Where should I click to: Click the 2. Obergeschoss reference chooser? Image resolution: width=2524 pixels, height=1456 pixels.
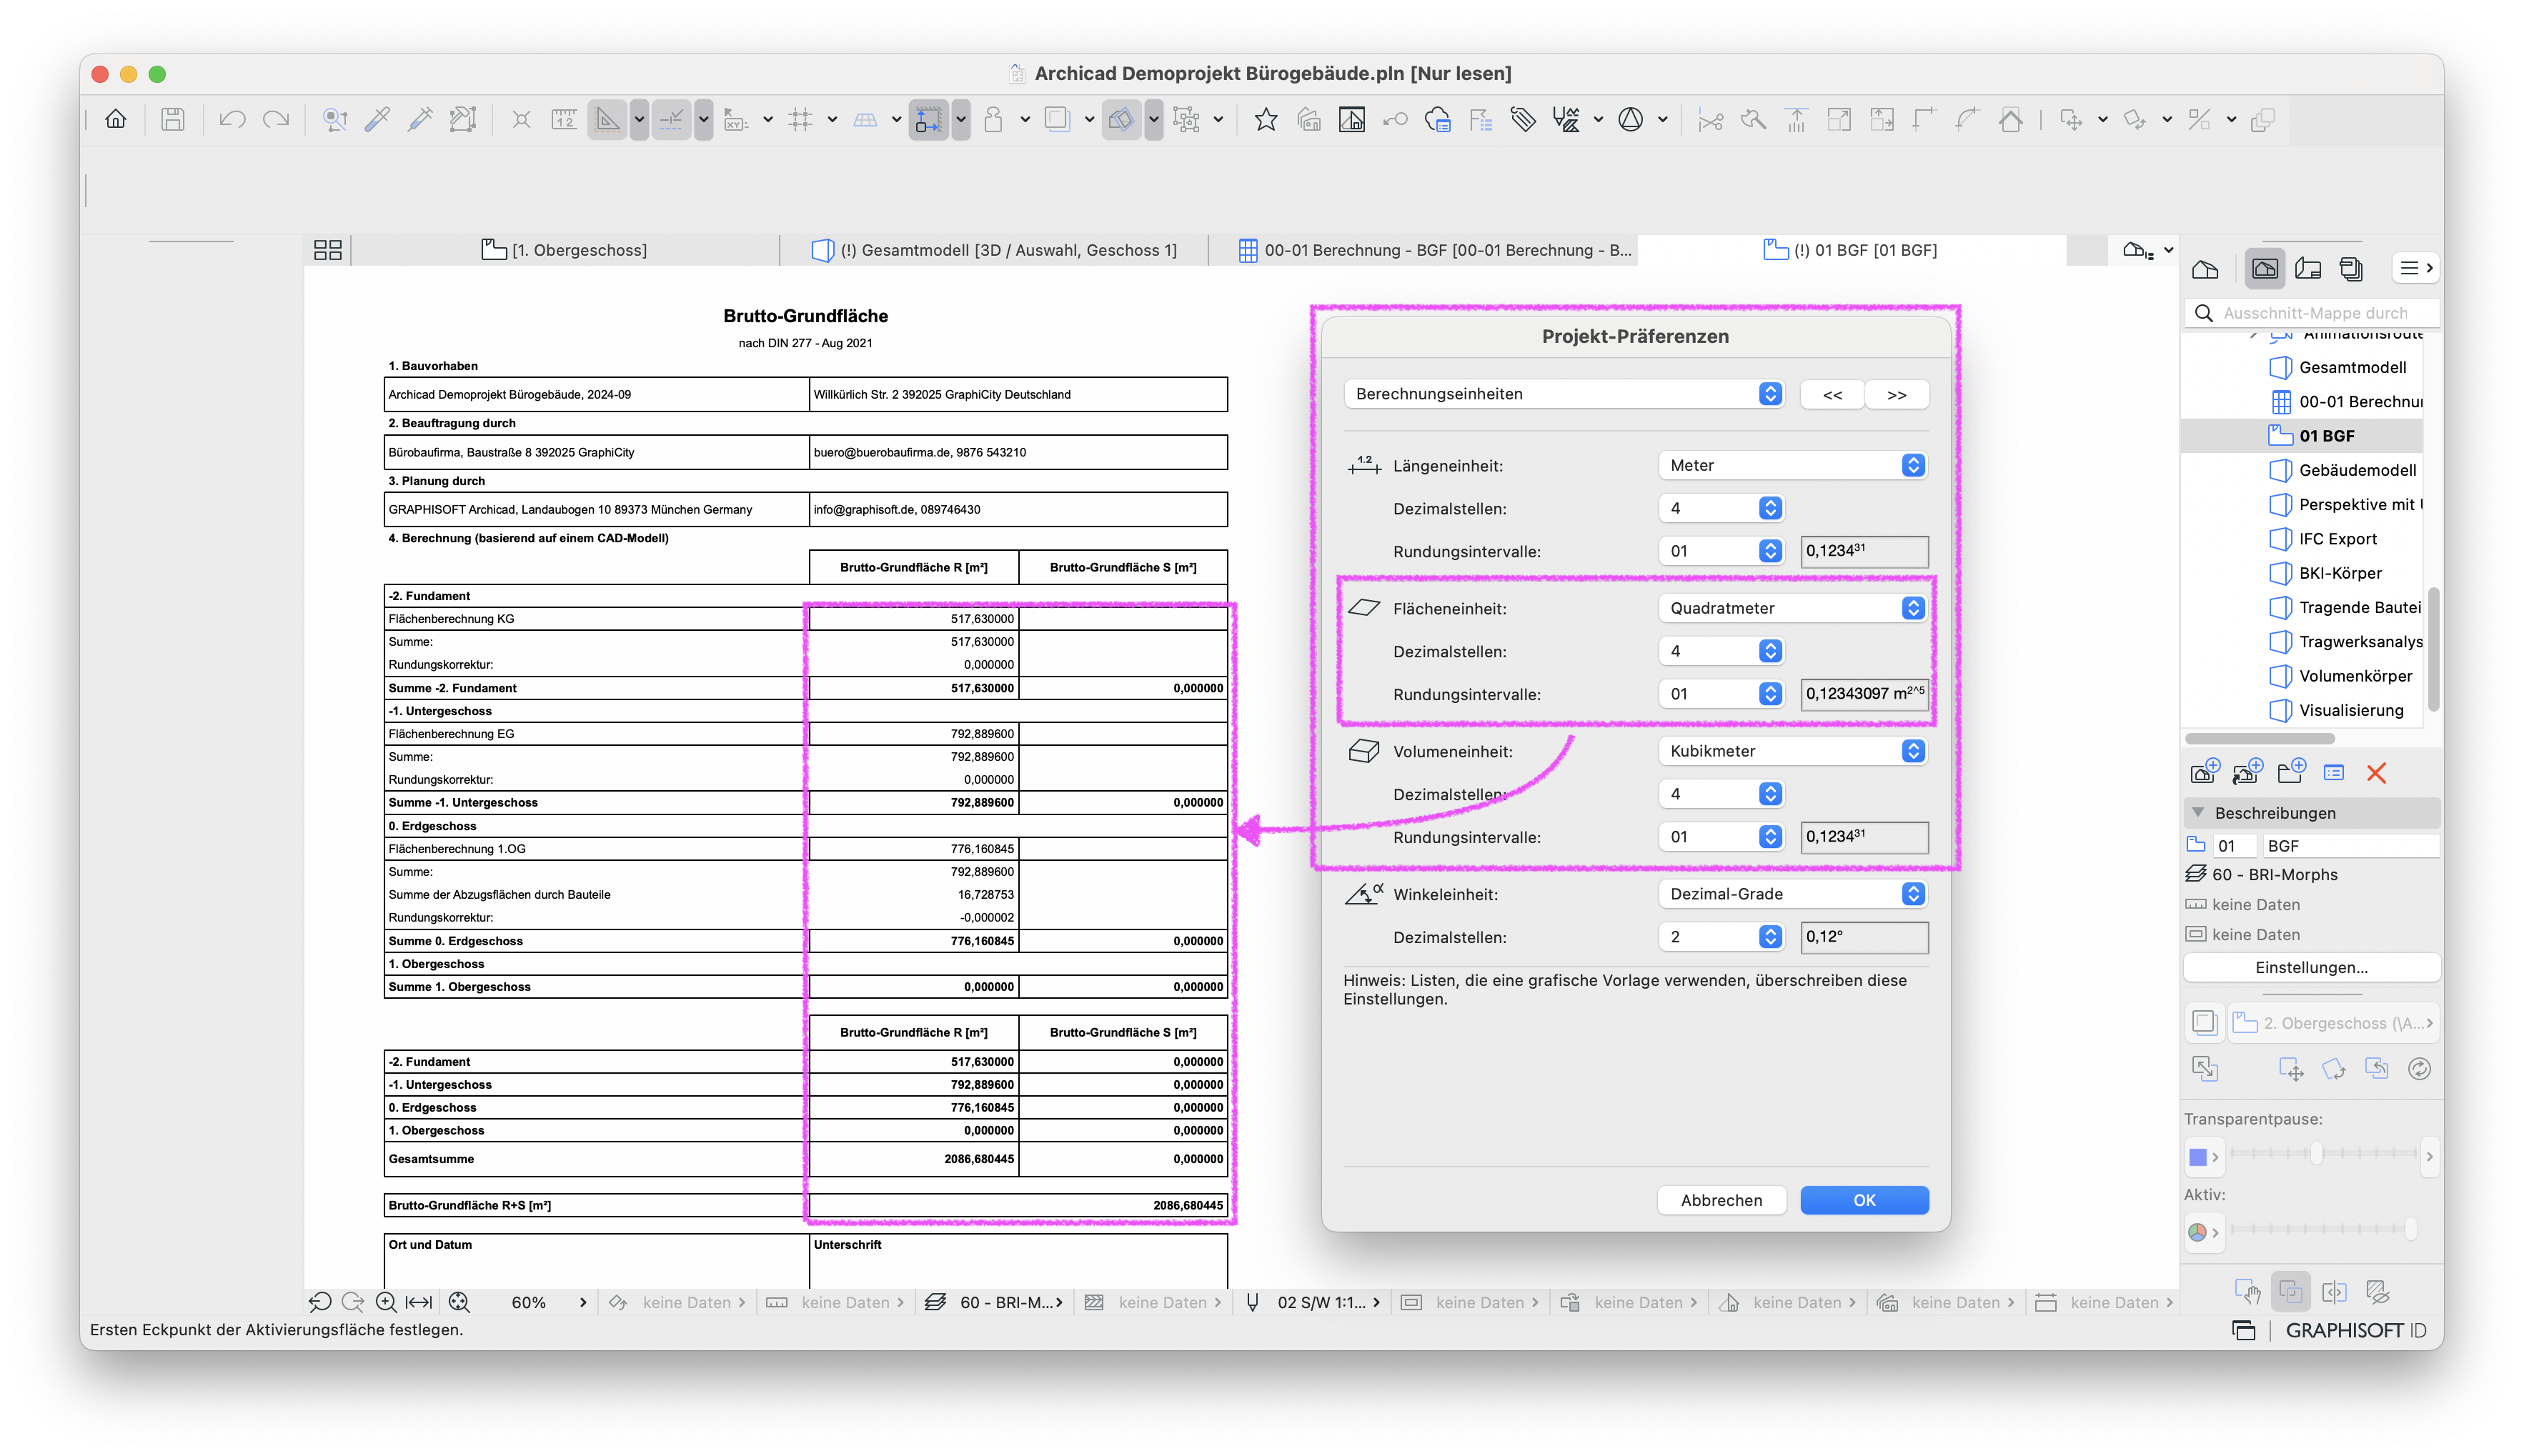tap(2334, 1022)
